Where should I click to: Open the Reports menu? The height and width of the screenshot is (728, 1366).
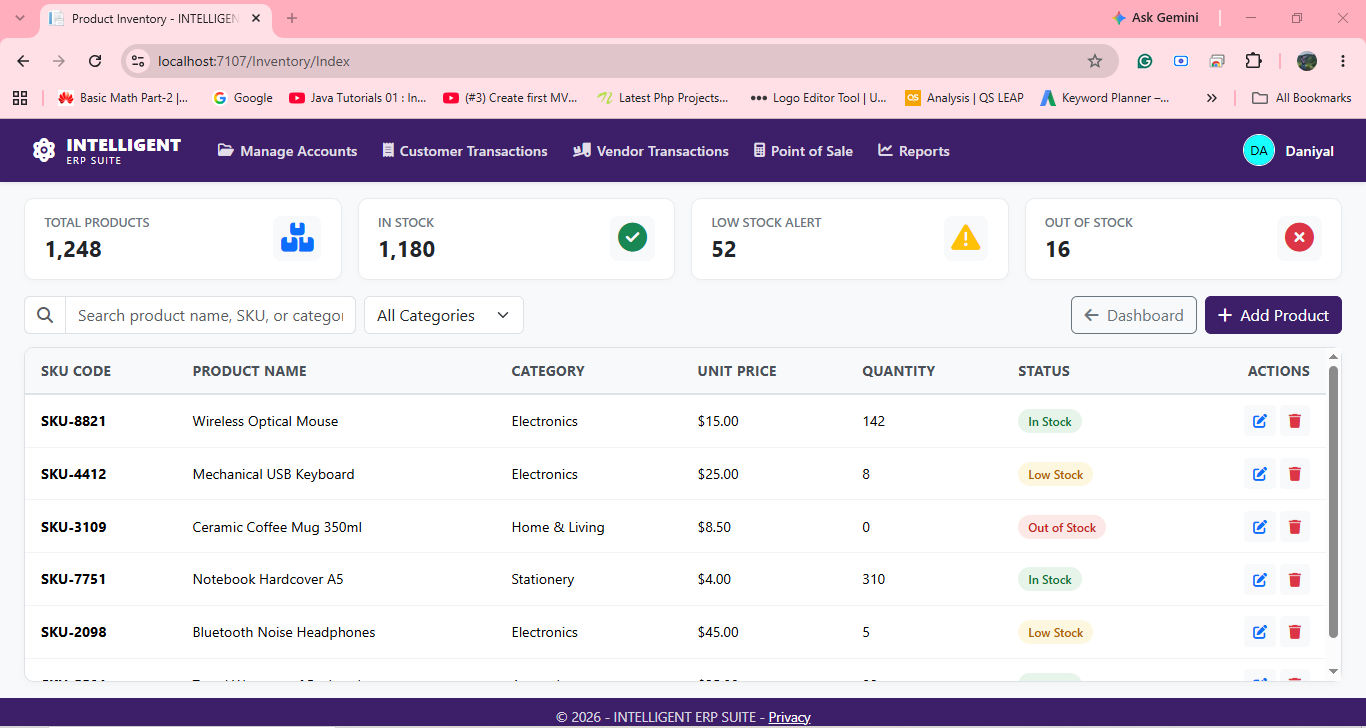[914, 151]
